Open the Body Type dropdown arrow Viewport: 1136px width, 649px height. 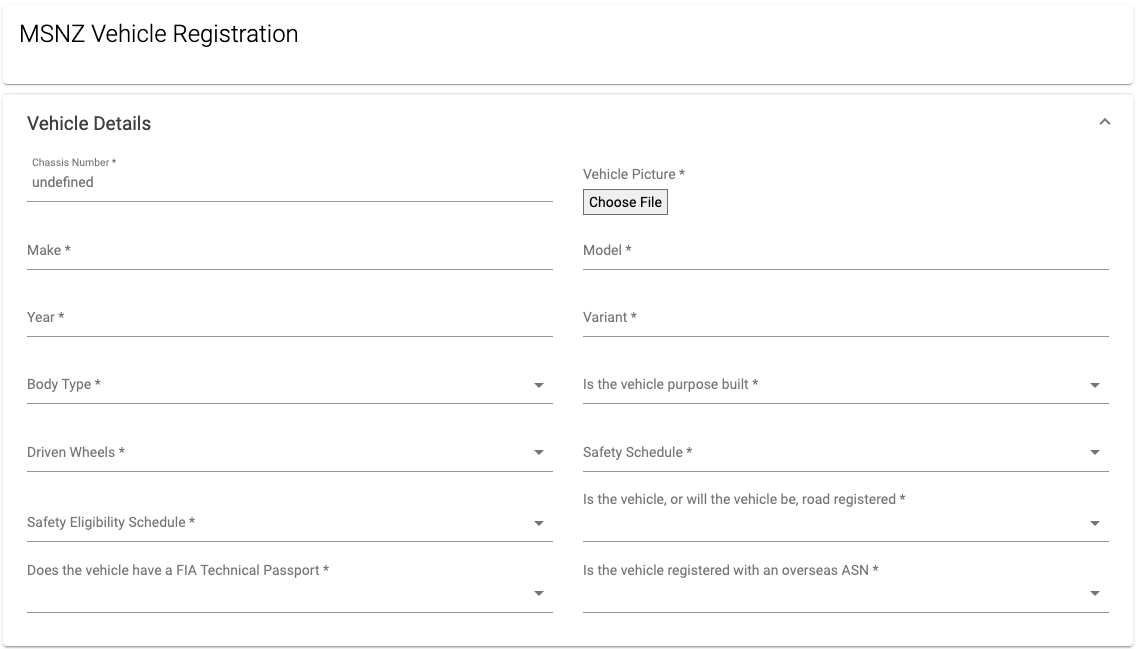coord(538,385)
